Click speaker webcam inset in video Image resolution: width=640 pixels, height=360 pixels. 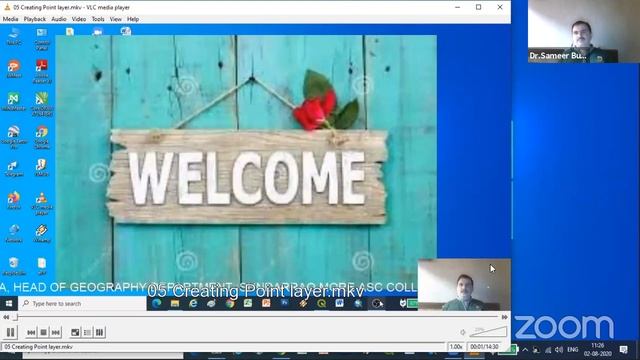tap(464, 284)
